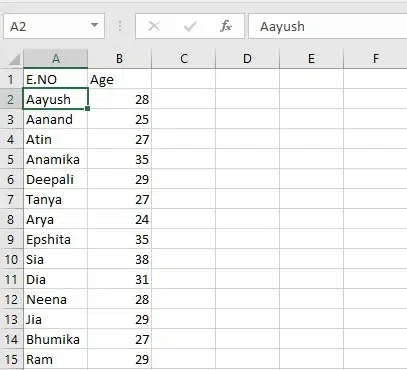Viewport: 407px width, 370px height.
Task: Select row 12 header
Action: click(11, 299)
